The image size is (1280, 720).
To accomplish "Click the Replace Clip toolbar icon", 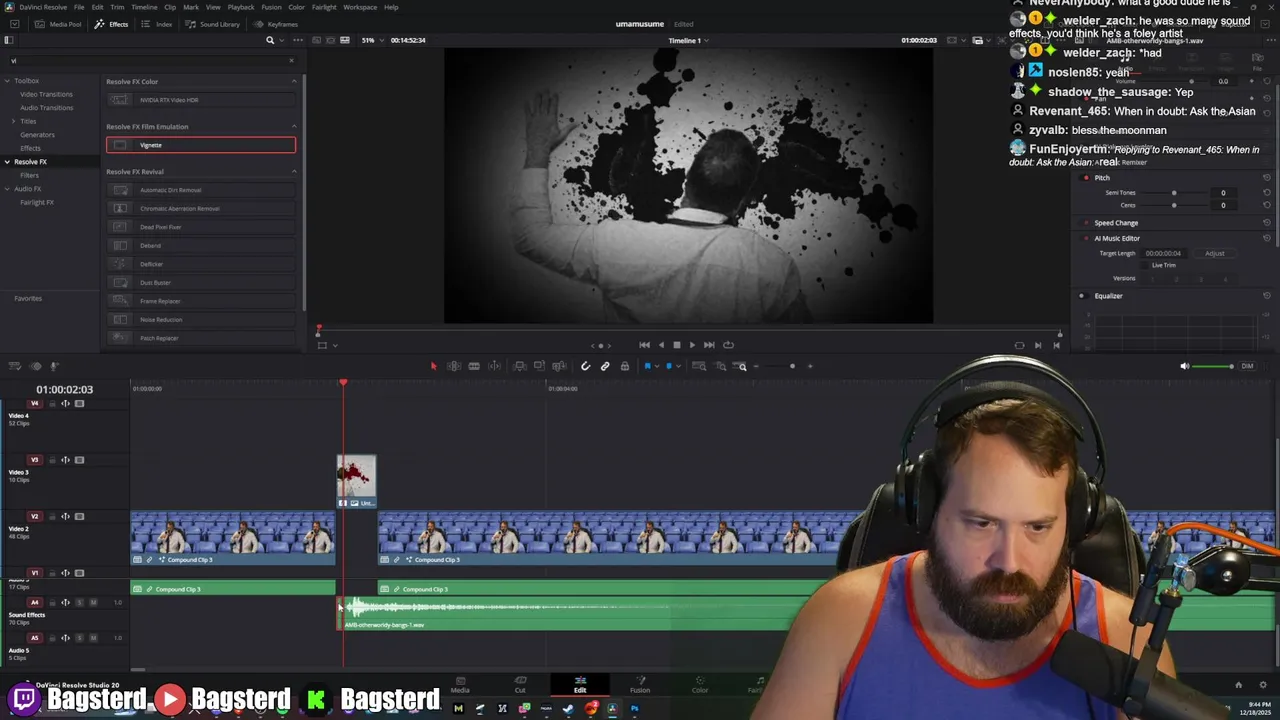I will point(559,366).
